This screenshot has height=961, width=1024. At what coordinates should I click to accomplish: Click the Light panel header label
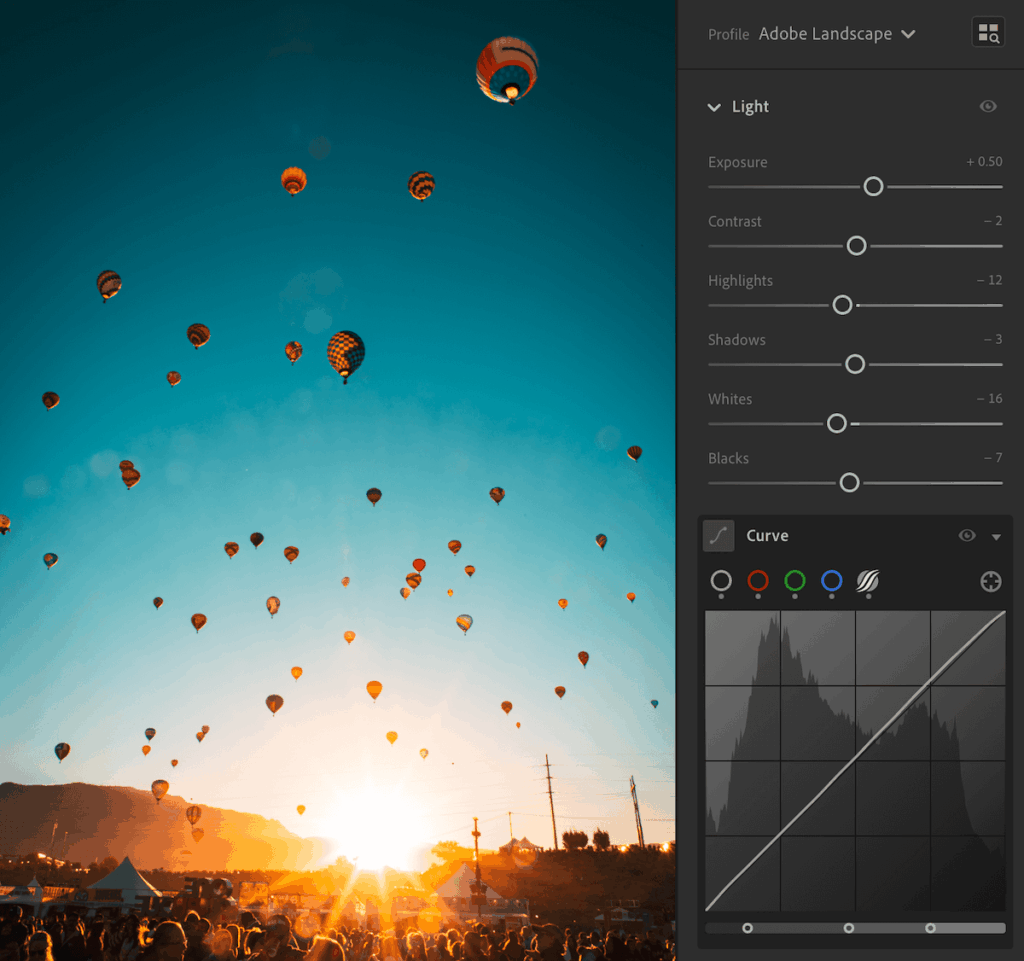coord(750,106)
